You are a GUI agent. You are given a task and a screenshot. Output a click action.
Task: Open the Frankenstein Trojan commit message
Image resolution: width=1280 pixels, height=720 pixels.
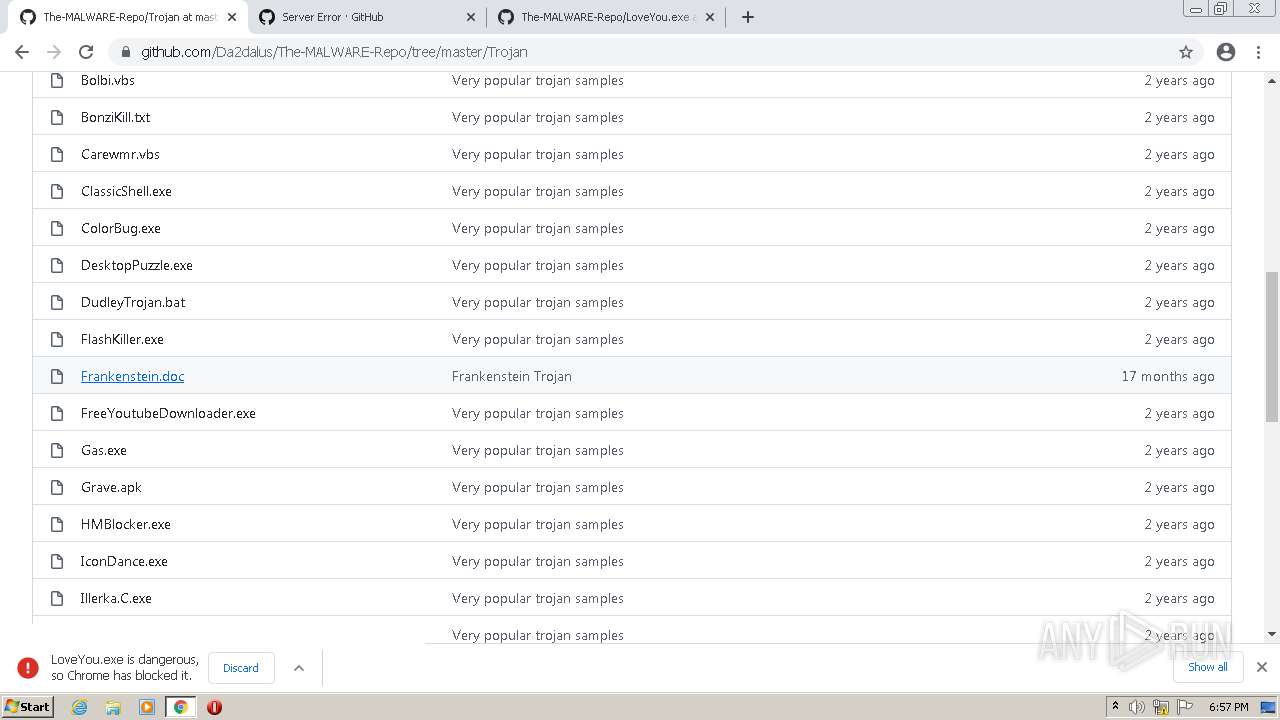point(512,376)
